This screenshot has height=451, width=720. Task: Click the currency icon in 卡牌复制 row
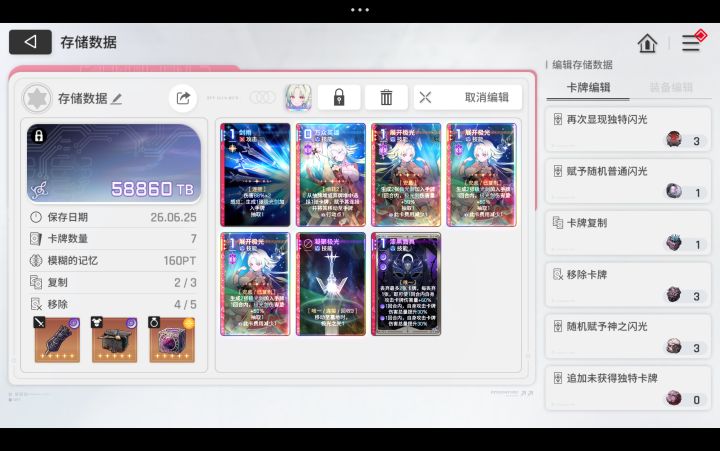tap(674, 242)
